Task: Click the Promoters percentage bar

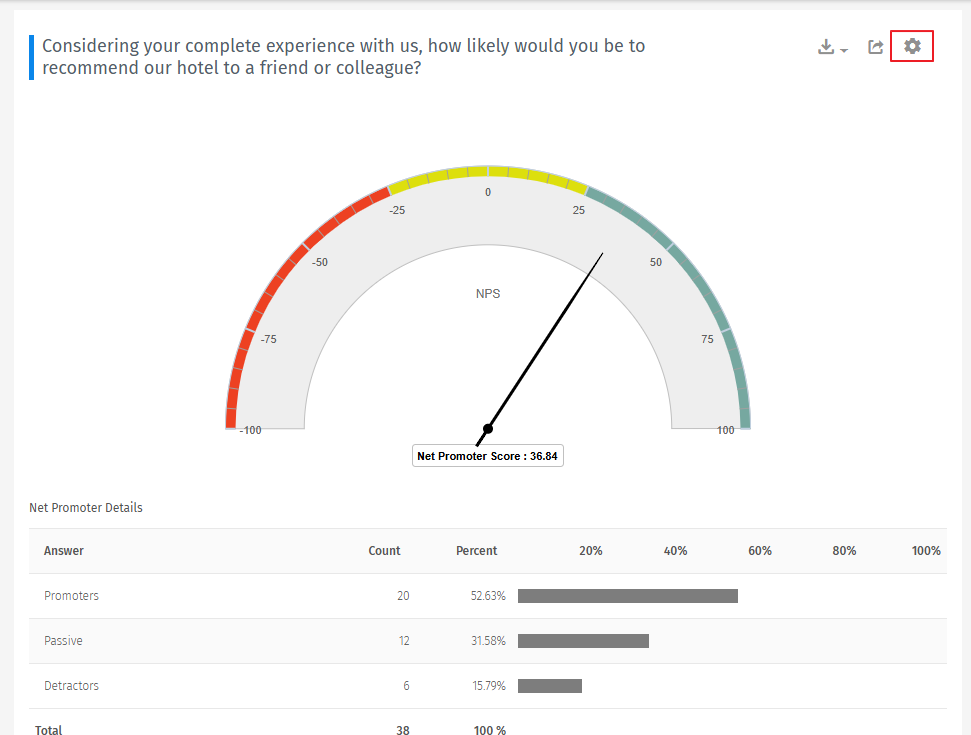Action: point(628,595)
